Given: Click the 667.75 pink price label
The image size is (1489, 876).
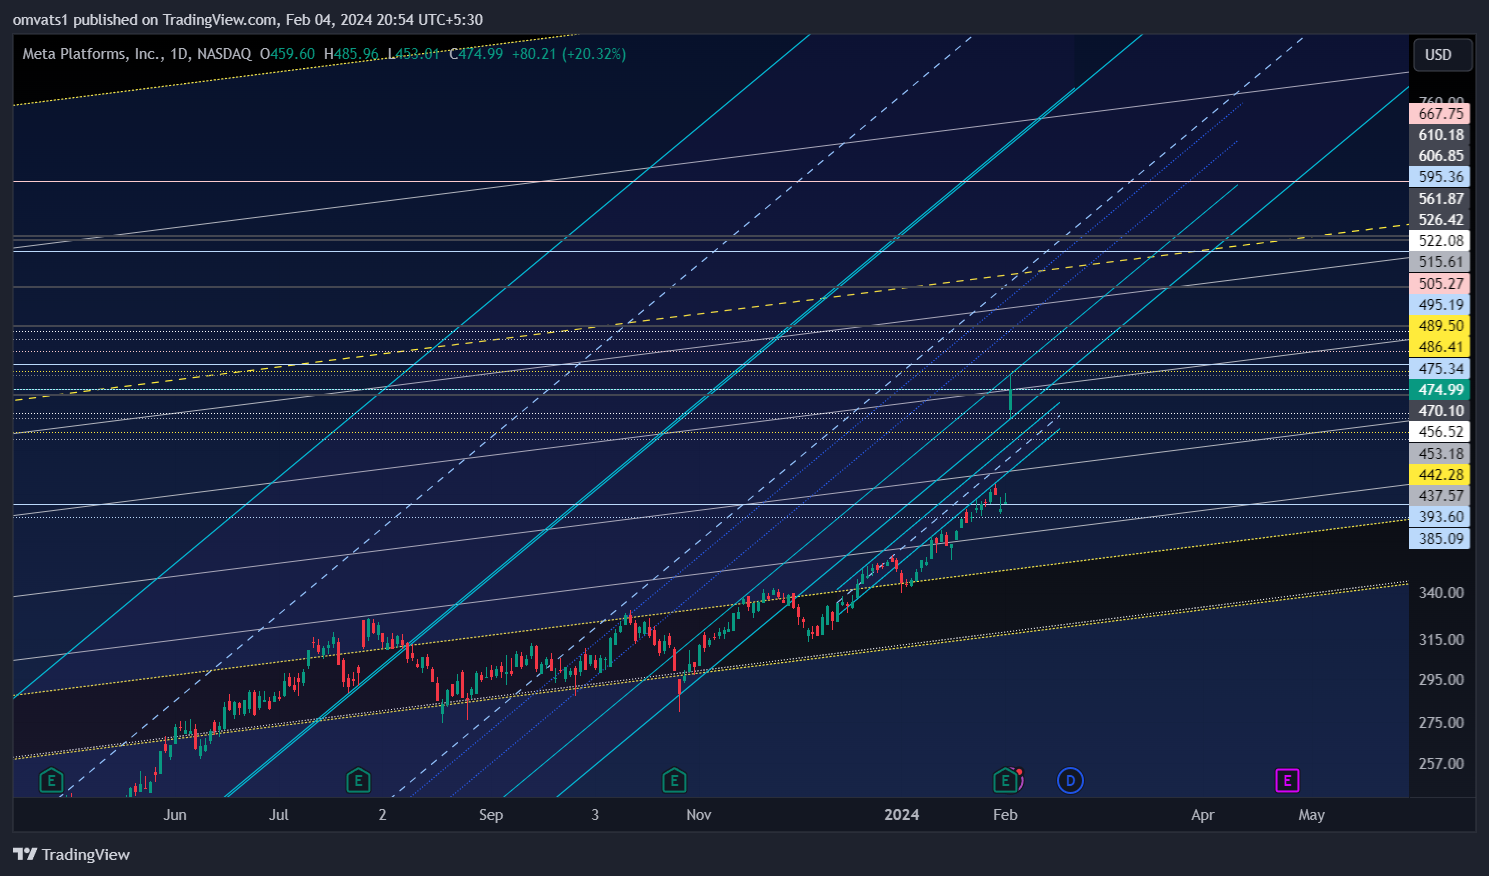Looking at the screenshot, I should click(x=1440, y=114).
